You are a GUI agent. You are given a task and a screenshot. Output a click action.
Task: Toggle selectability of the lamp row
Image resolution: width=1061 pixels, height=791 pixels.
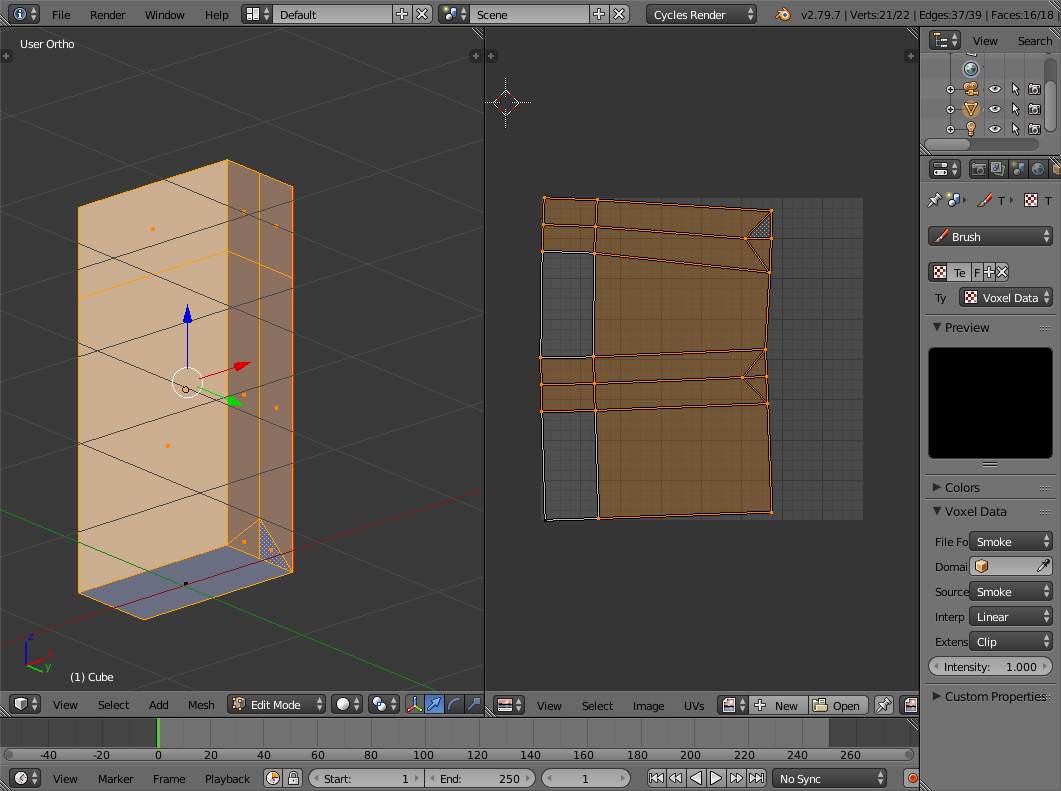click(x=1015, y=129)
